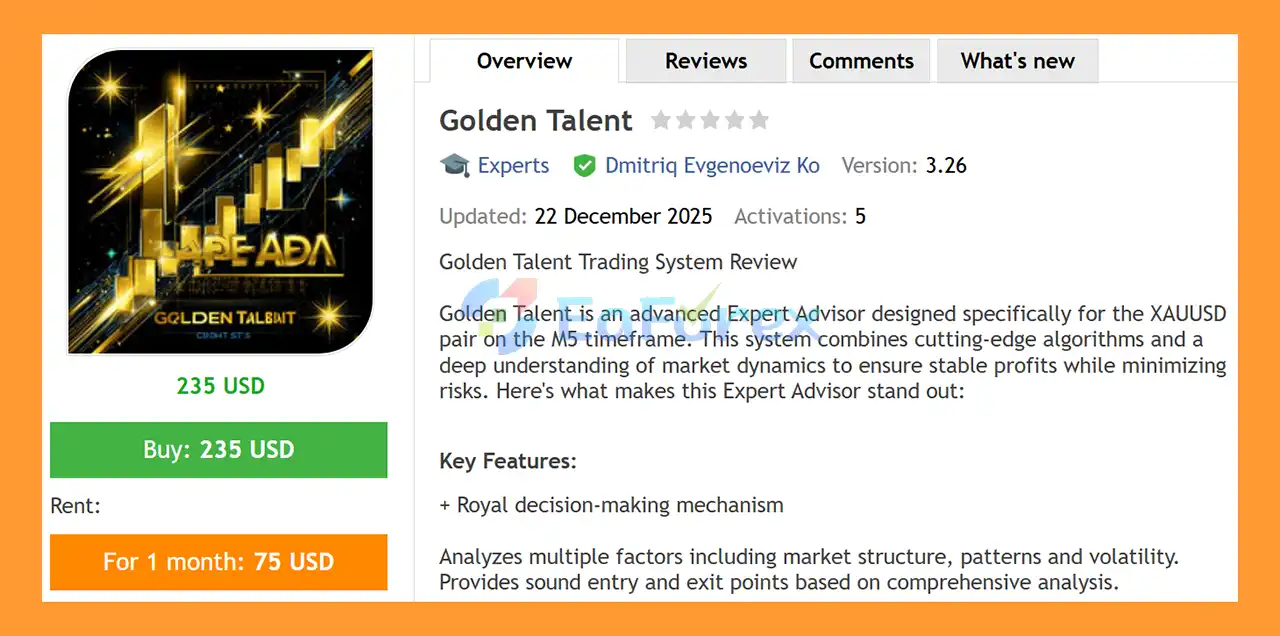Go to the Comments tab
1280x636 pixels.
(x=861, y=61)
